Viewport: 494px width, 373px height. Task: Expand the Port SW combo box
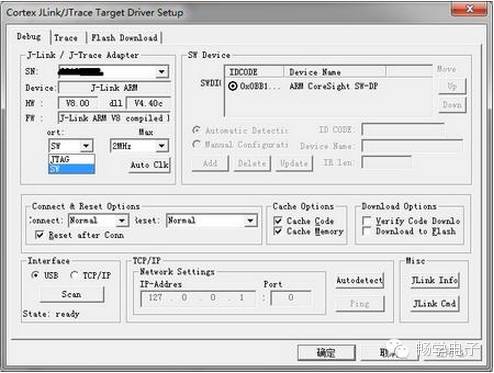[x=86, y=146]
